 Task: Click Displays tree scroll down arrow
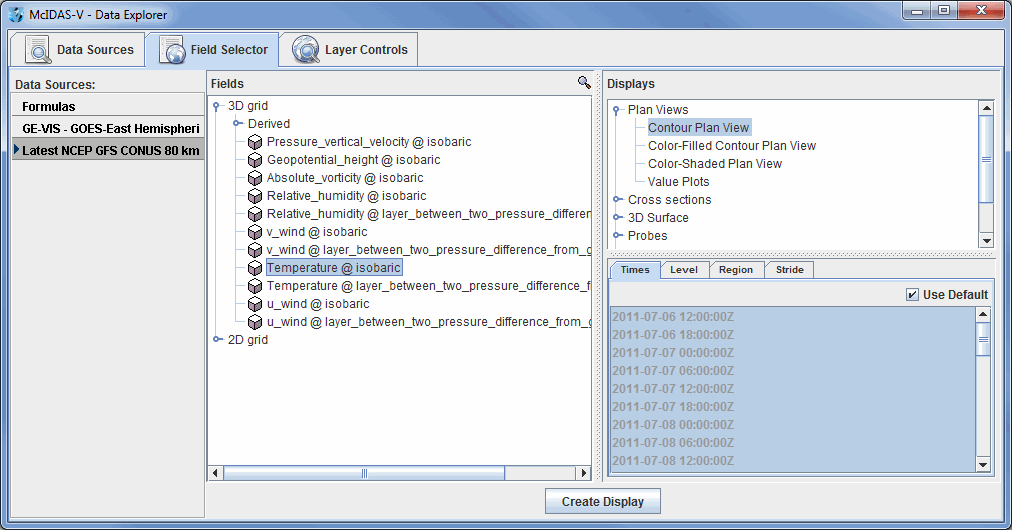pos(986,240)
